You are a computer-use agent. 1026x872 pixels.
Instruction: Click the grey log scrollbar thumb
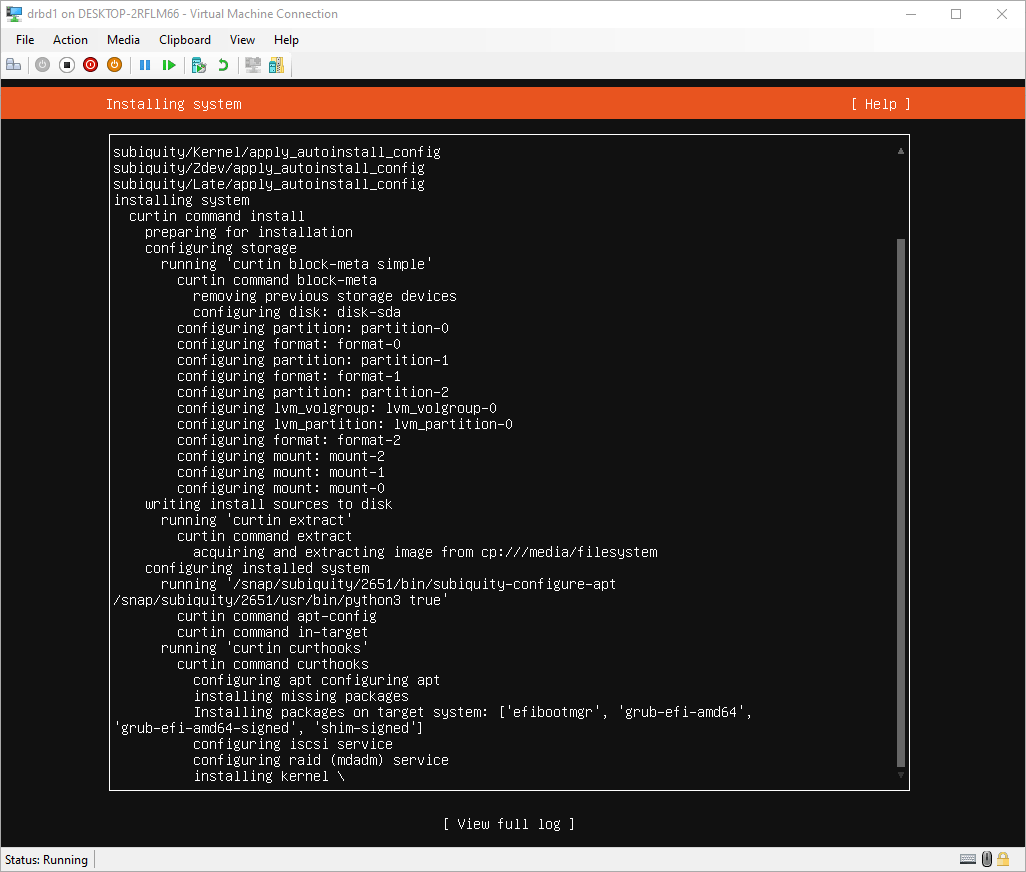coord(901,502)
